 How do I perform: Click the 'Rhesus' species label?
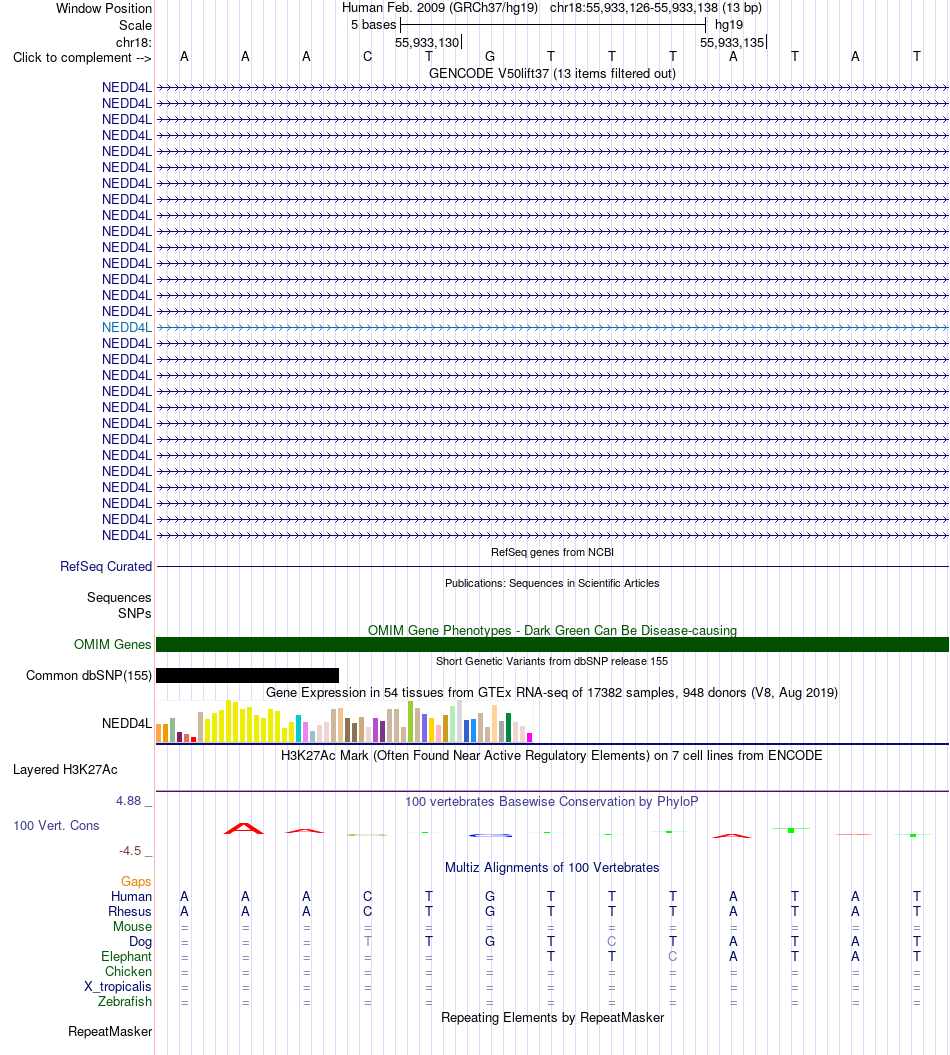130,912
